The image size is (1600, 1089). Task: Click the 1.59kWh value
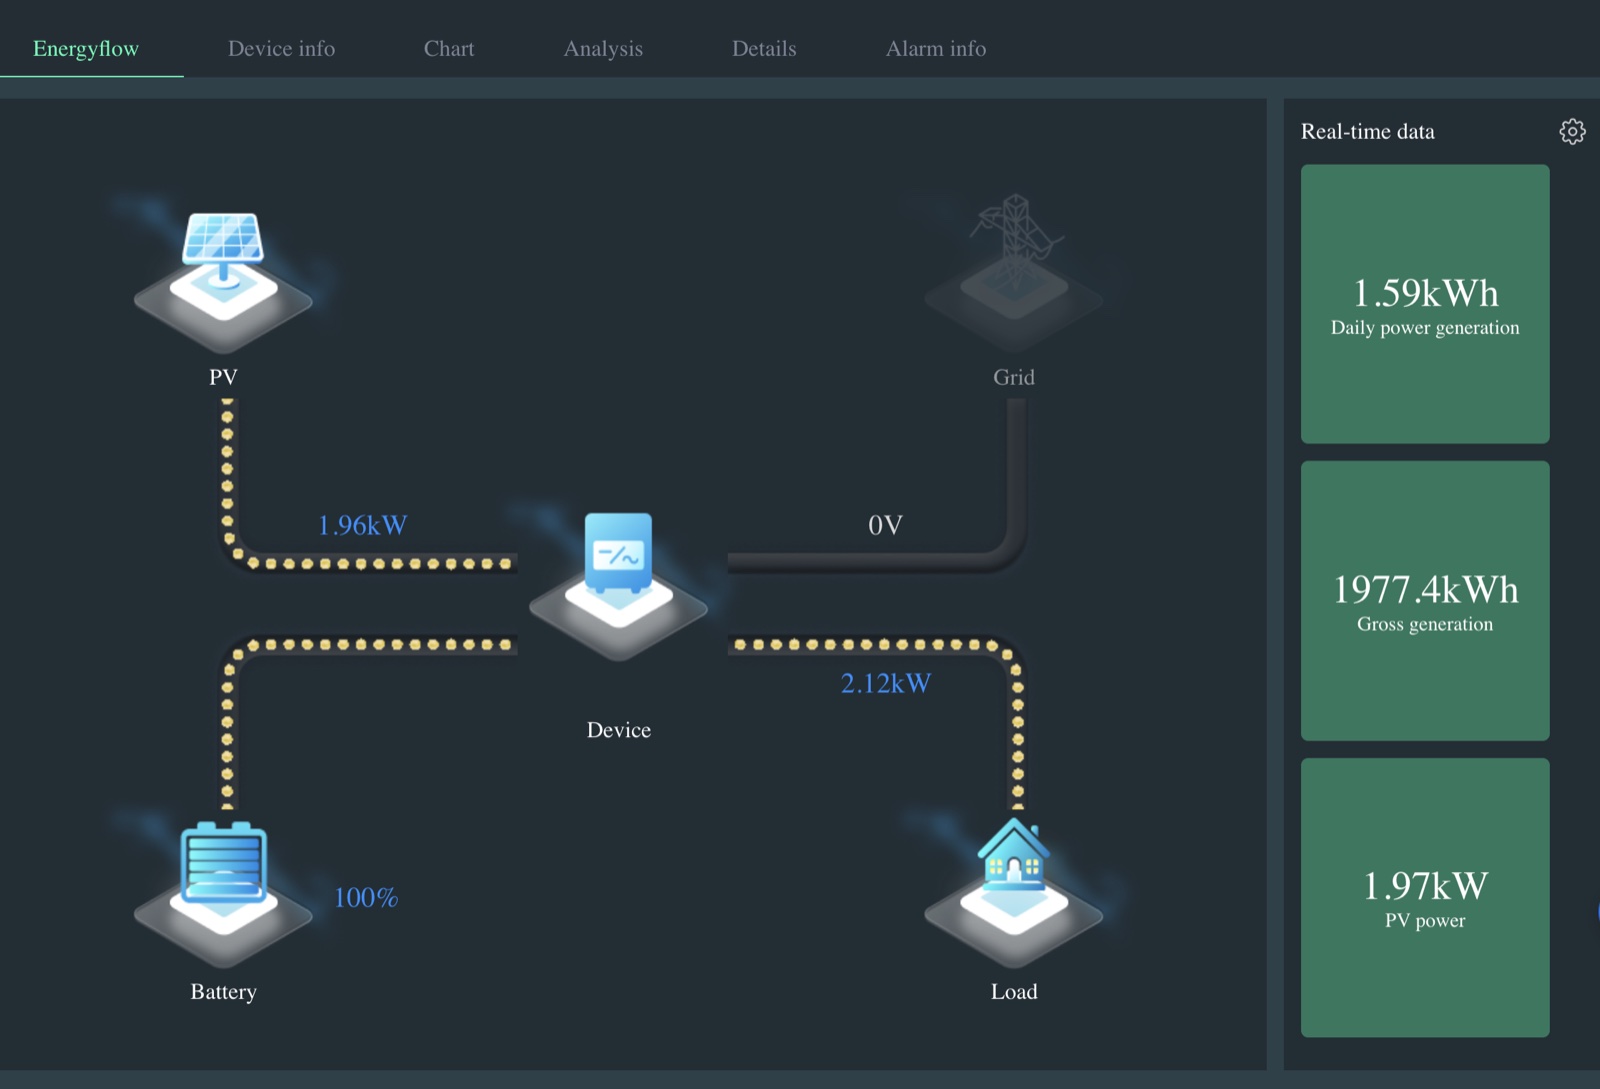(x=1425, y=293)
